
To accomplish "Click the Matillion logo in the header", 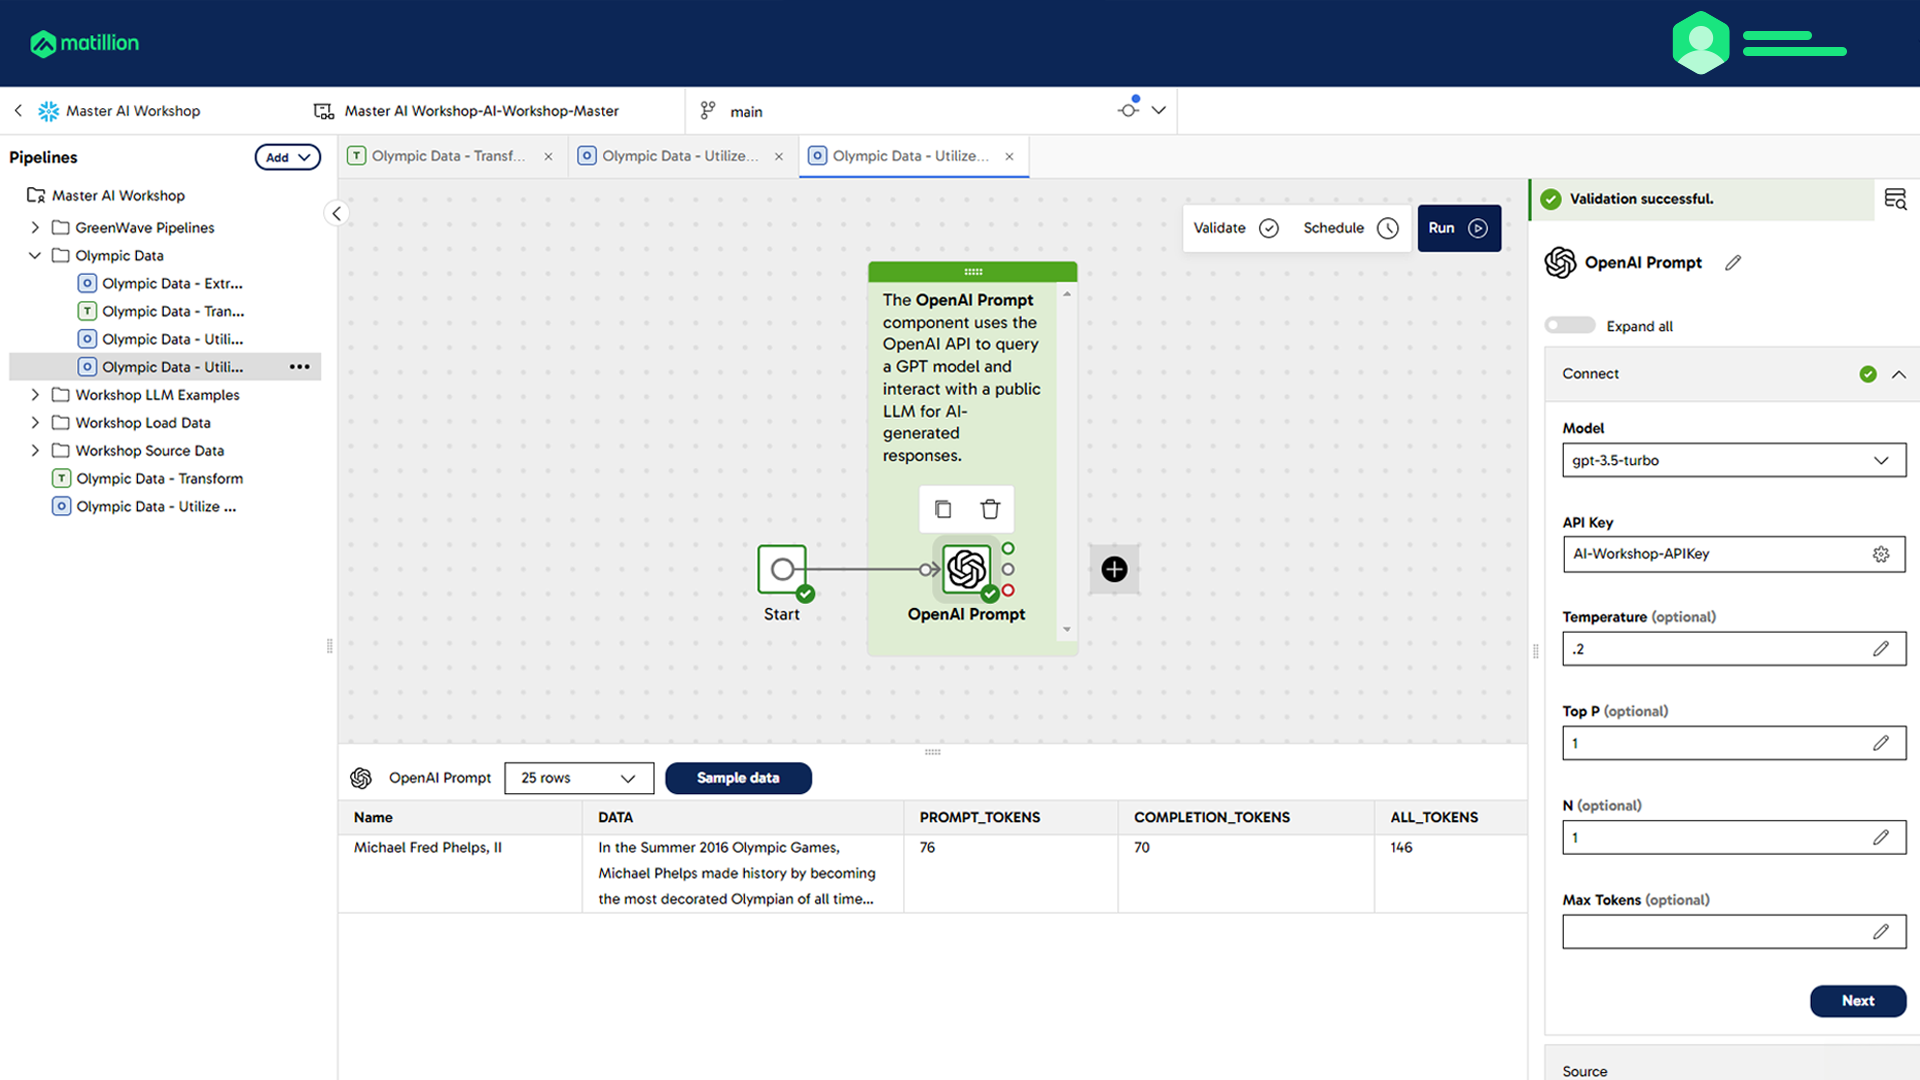I will click(84, 43).
